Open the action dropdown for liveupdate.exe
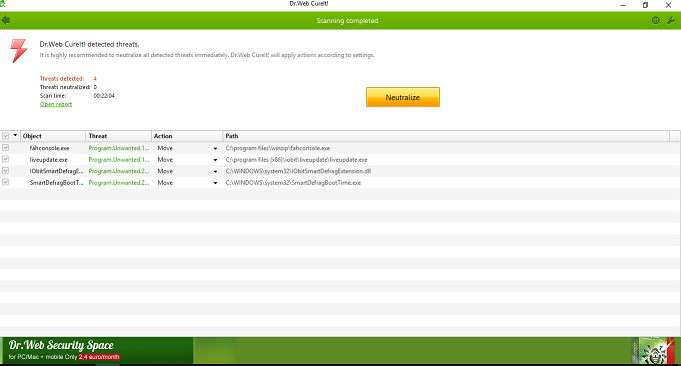The width and height of the screenshot is (681, 366). click(215, 160)
